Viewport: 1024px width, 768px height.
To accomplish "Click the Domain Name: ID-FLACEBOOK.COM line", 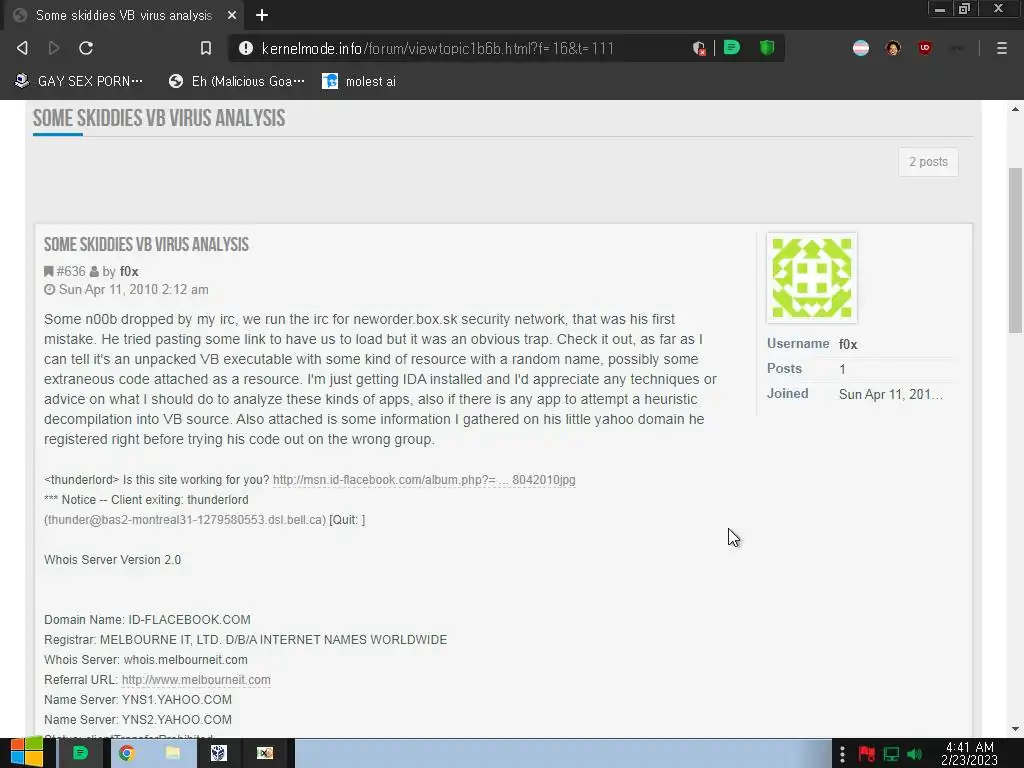I will (147, 620).
